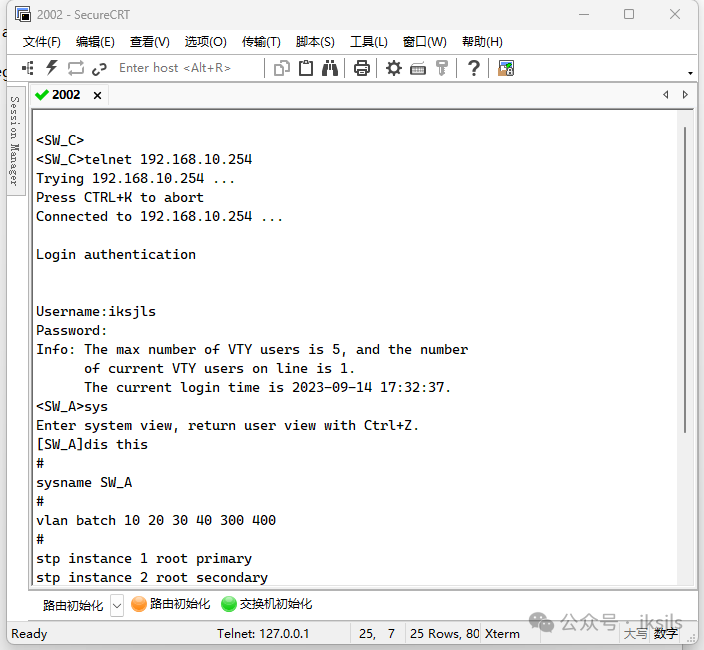Close the 2002 session tab

point(97,95)
